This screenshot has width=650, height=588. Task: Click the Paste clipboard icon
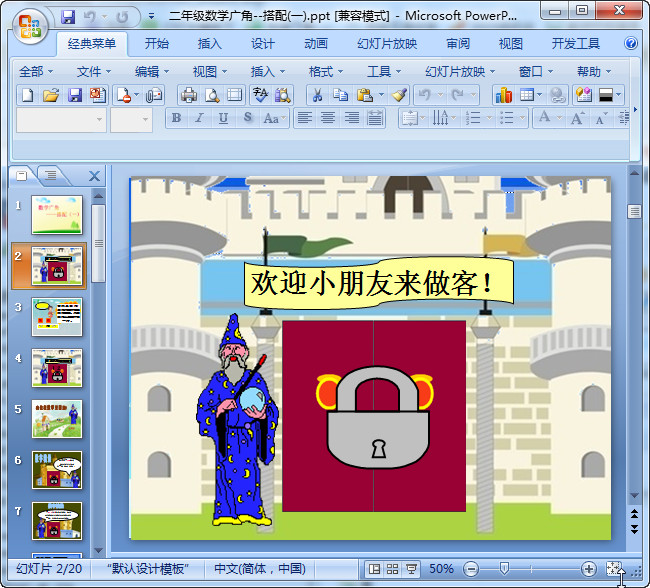tap(365, 95)
